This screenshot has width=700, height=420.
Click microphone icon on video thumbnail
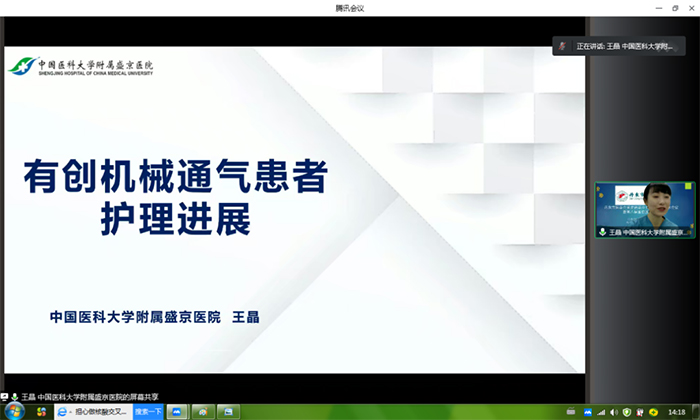(x=602, y=232)
